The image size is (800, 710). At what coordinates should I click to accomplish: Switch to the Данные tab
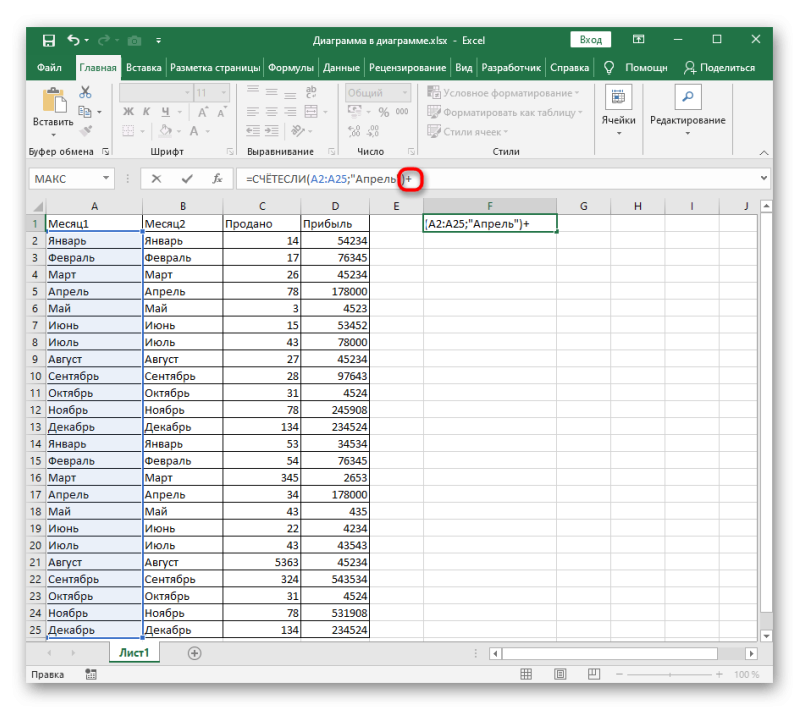point(341,67)
